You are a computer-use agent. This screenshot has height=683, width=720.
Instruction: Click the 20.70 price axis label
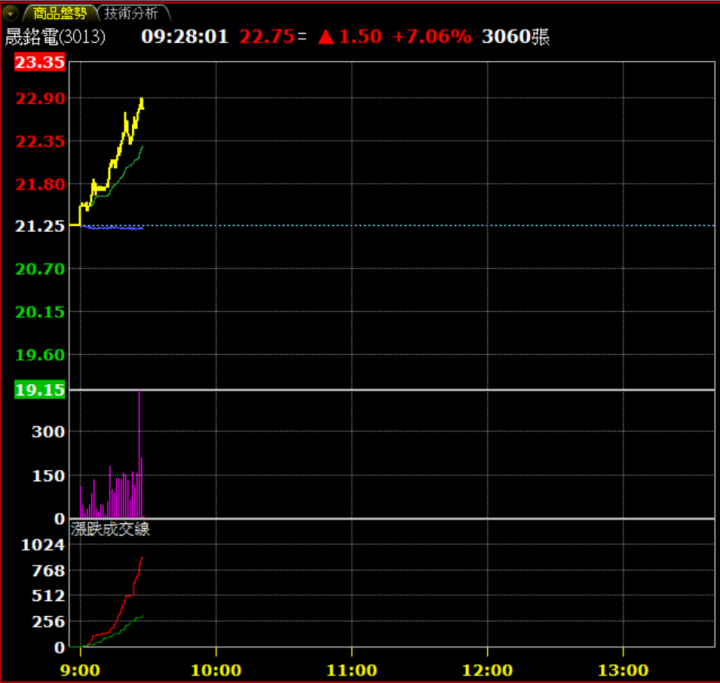pyautogui.click(x=40, y=269)
